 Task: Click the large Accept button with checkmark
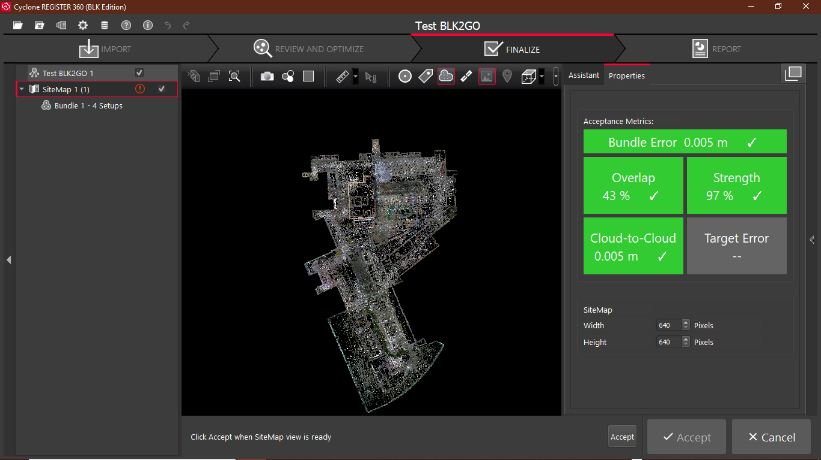pyautogui.click(x=686, y=437)
